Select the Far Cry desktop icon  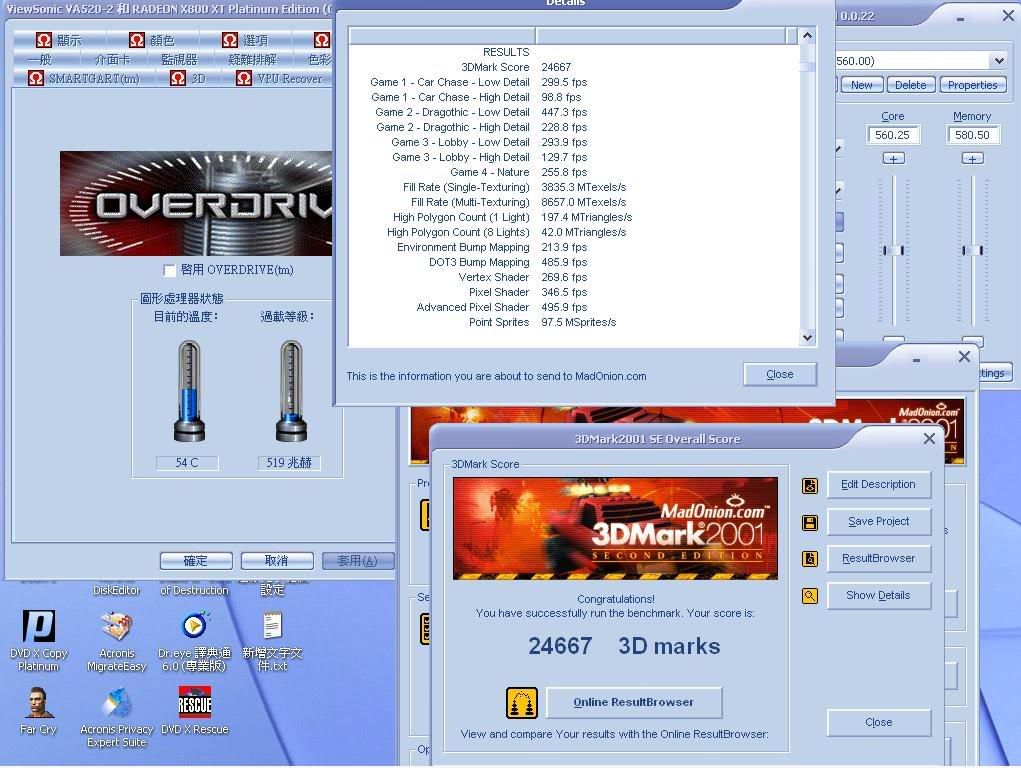point(38,710)
